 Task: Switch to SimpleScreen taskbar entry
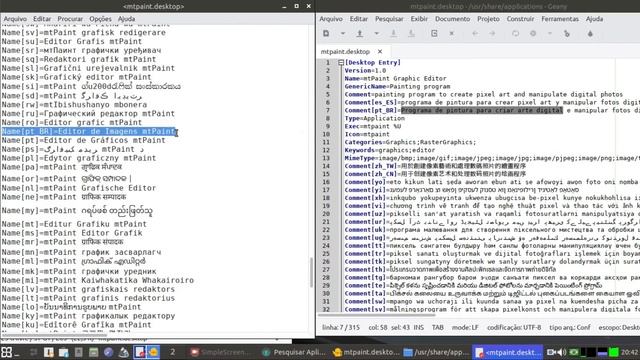click(x=220, y=352)
